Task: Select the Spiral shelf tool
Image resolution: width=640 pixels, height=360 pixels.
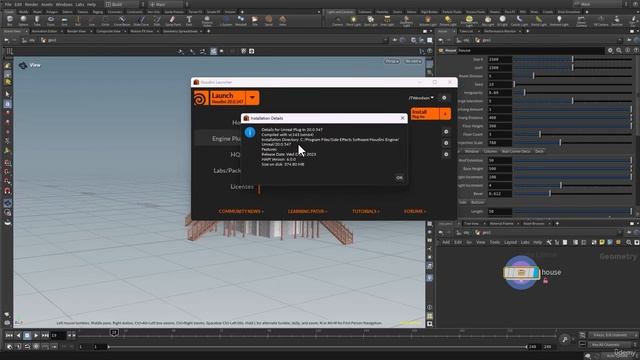Action: click(x=269, y=20)
